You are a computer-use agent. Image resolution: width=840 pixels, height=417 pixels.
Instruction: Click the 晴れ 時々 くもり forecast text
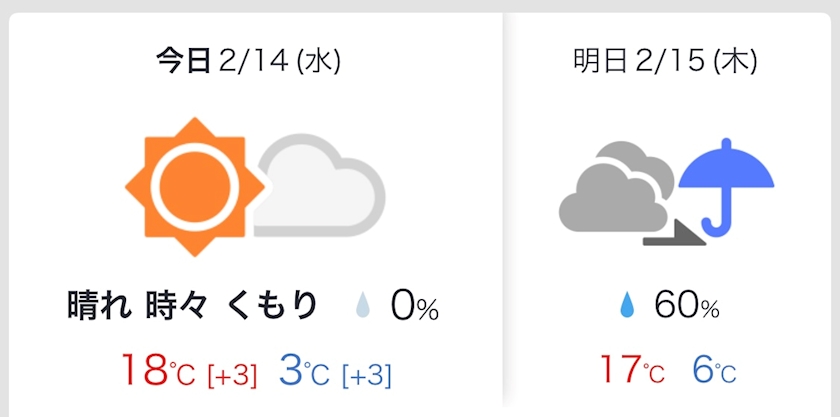pos(192,307)
